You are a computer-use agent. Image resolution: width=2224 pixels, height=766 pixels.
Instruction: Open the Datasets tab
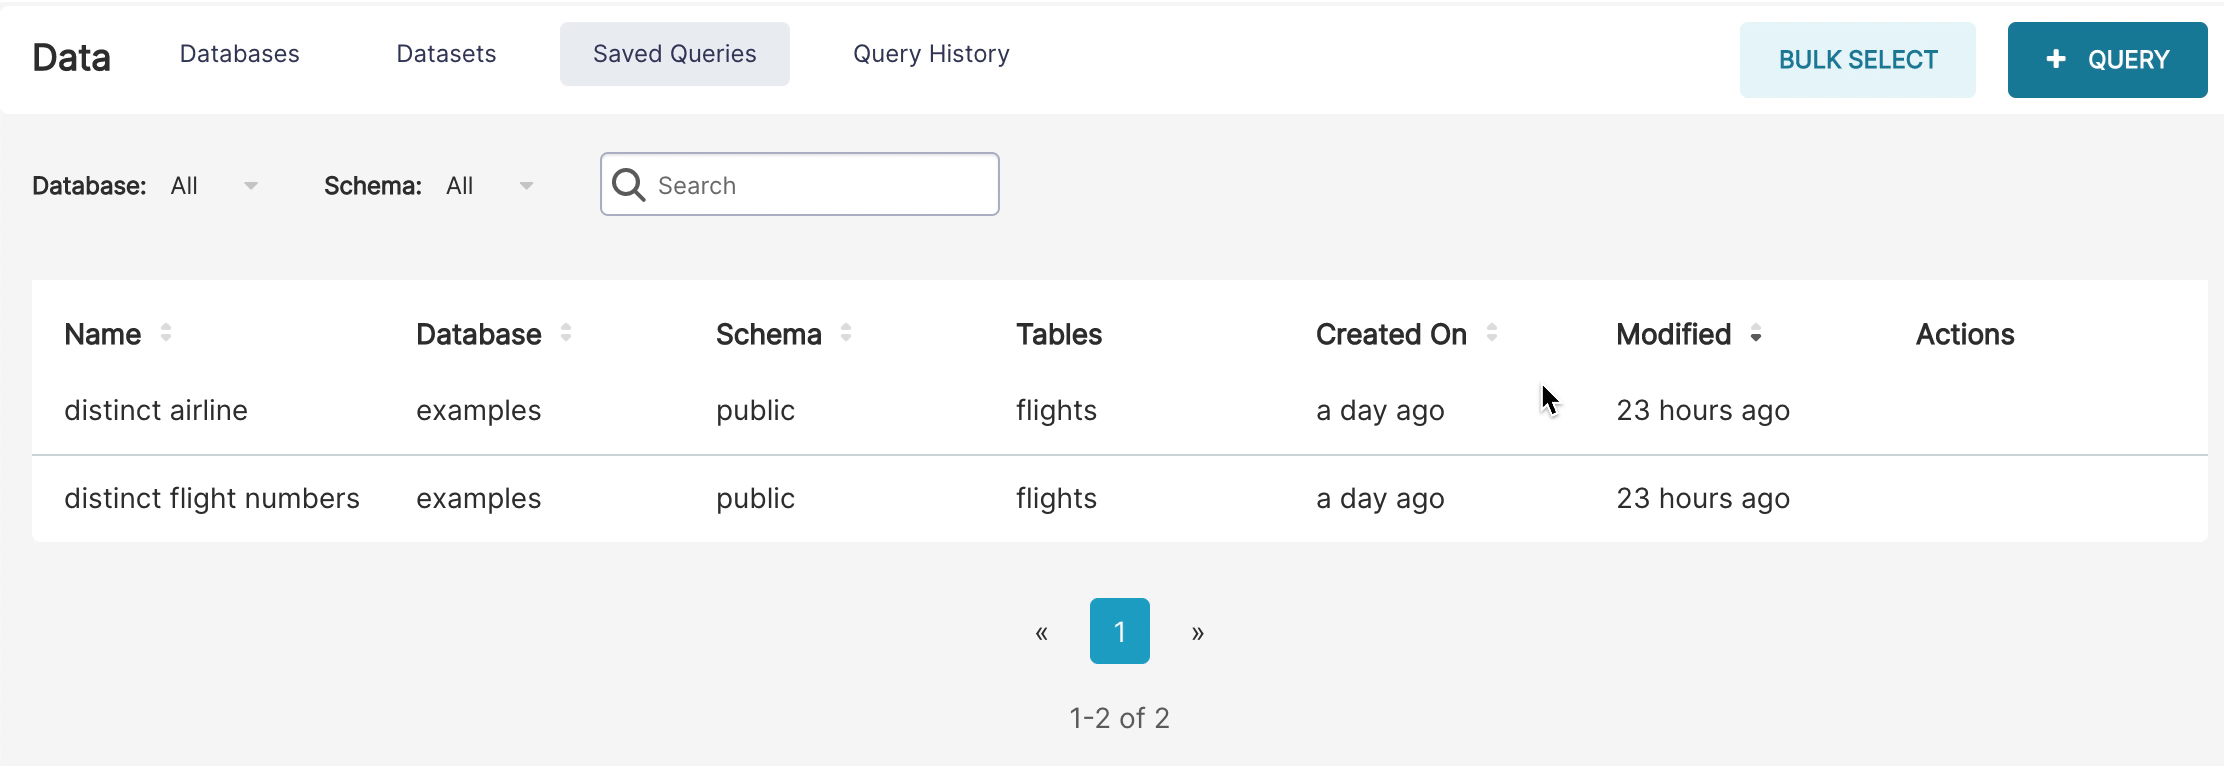click(446, 54)
